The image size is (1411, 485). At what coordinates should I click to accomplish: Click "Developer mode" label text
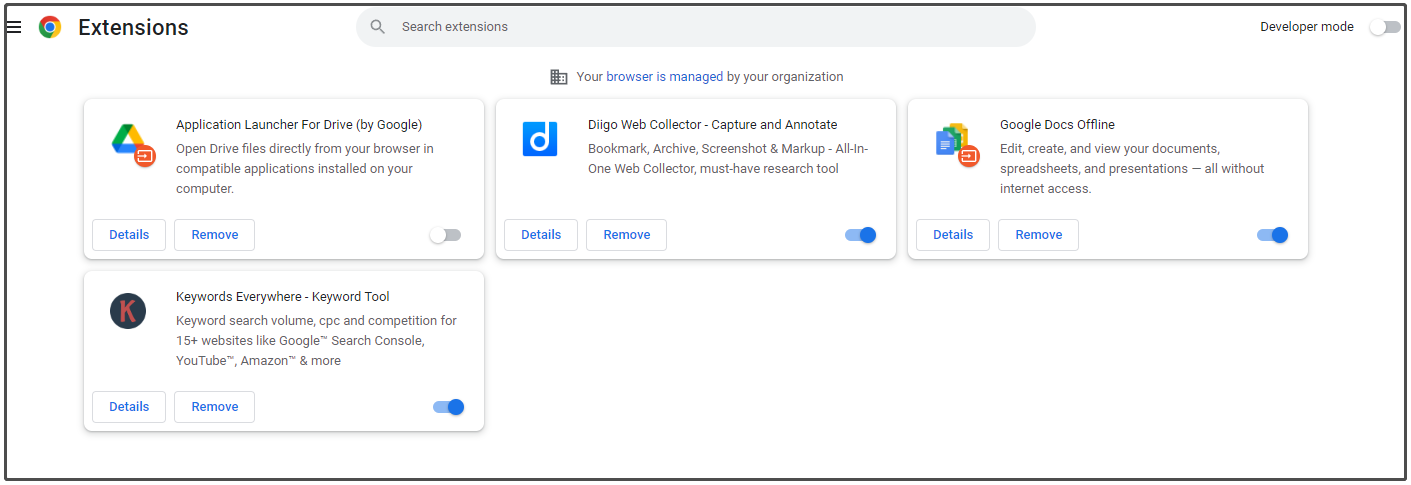coord(1307,27)
